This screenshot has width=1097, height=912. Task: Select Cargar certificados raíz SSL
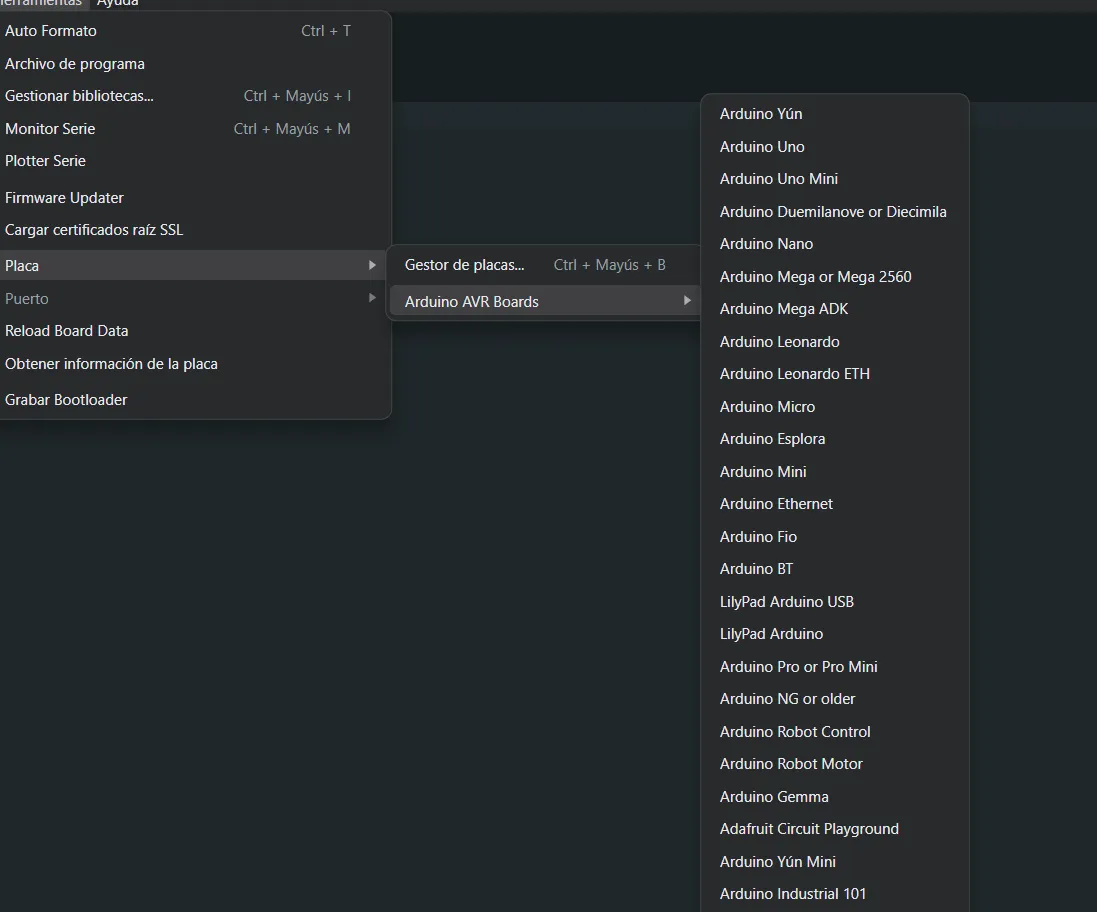(193, 230)
